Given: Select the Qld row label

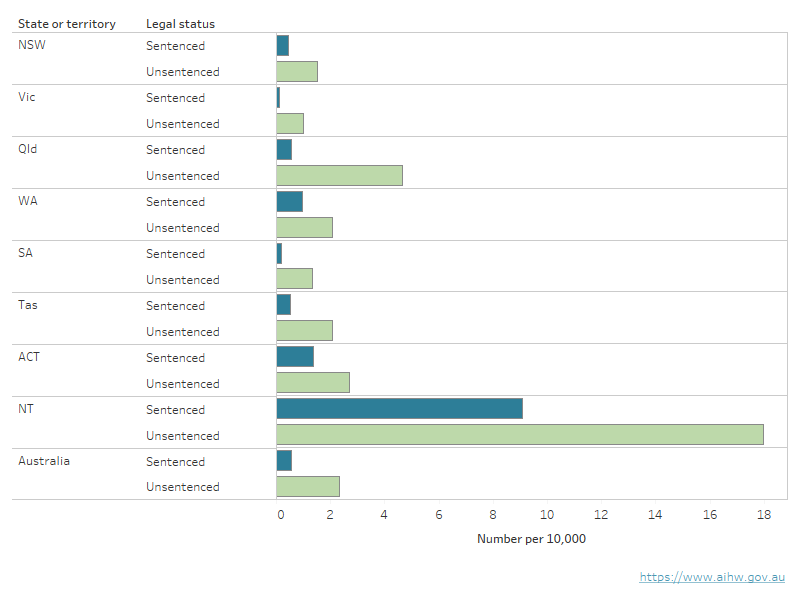Looking at the screenshot, I should 28,149.
